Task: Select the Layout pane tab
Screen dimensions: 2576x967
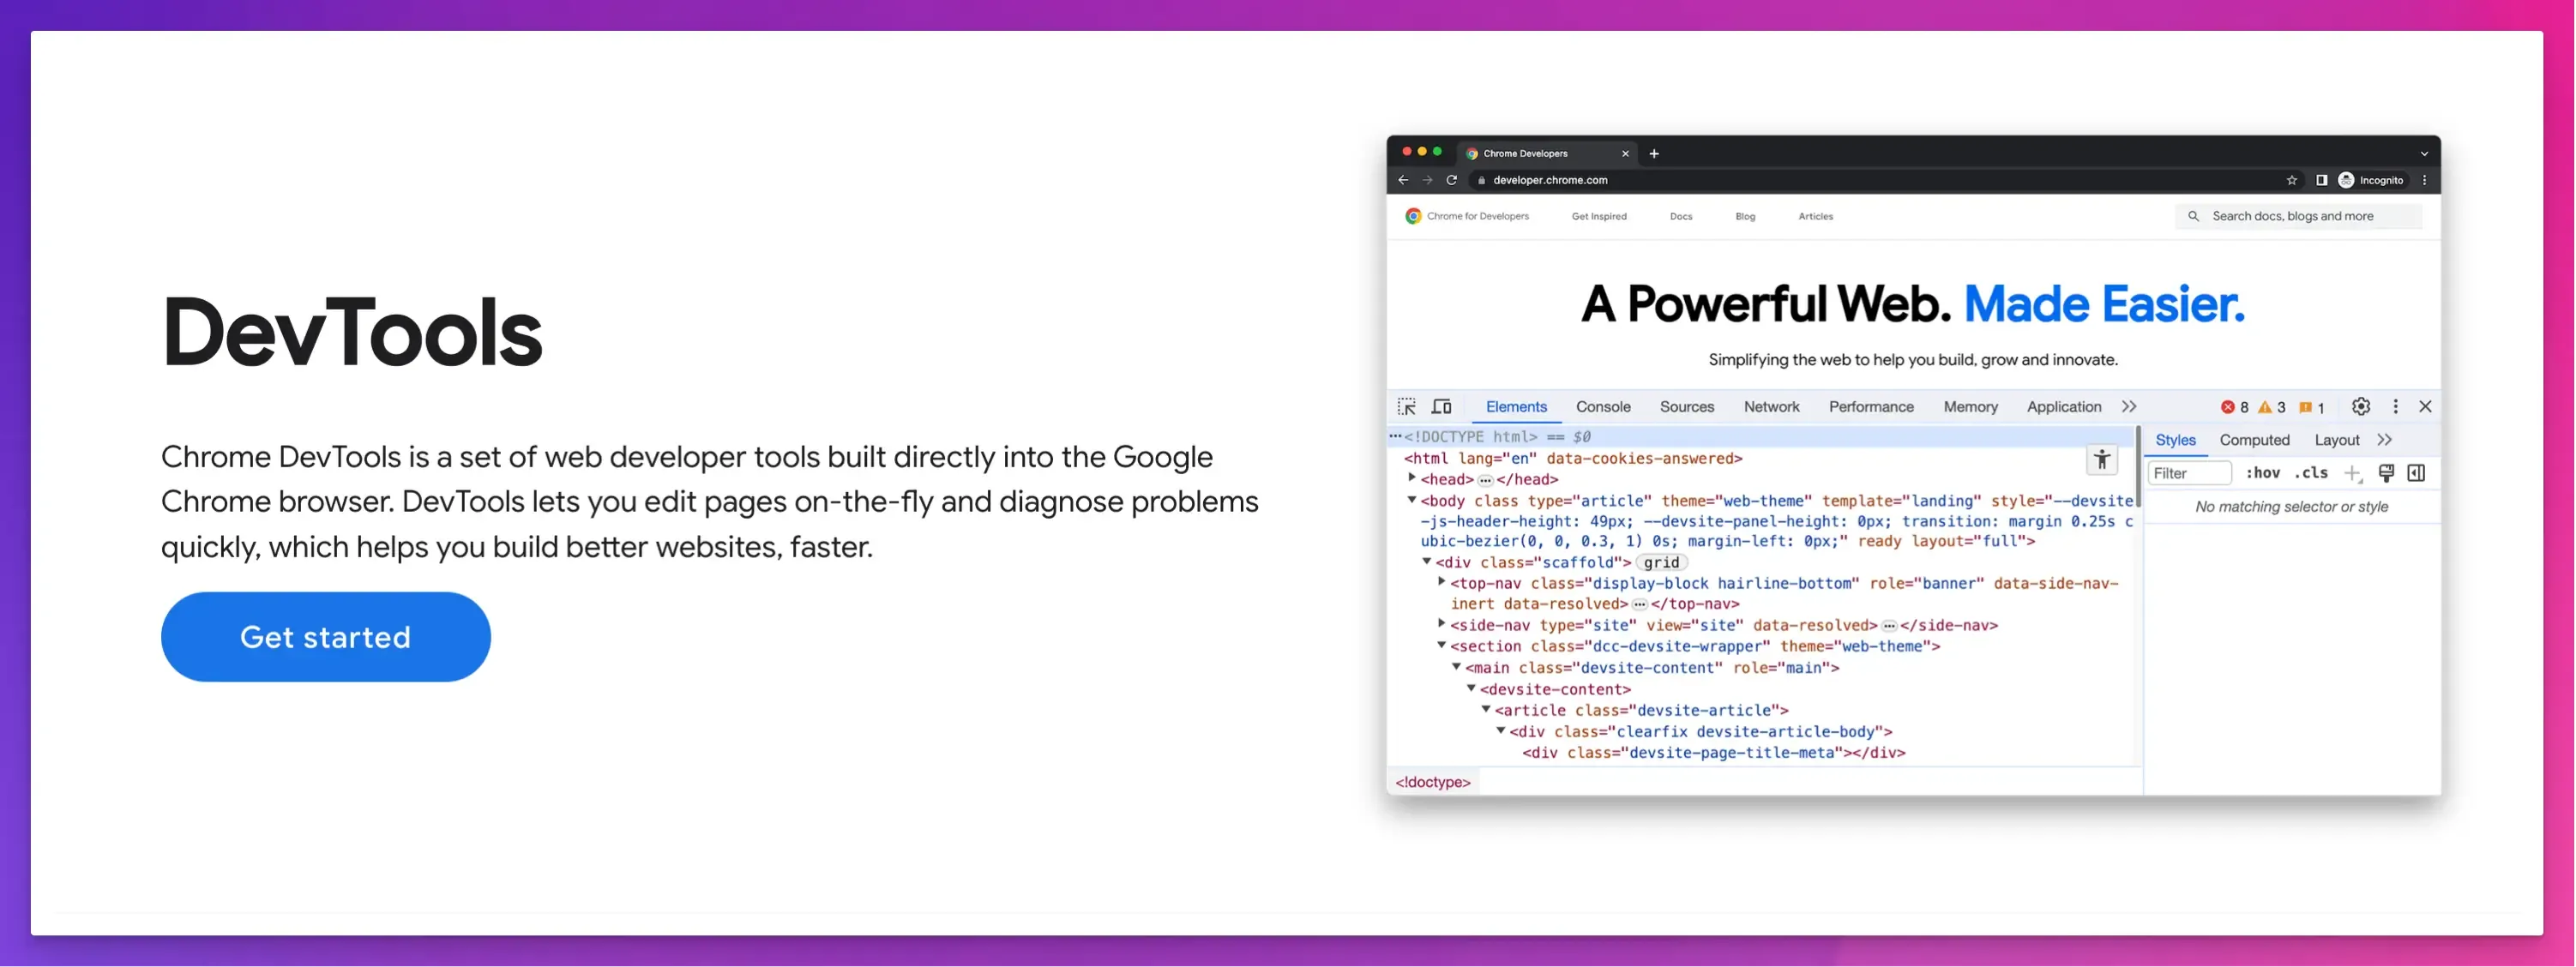Action: pyautogui.click(x=2337, y=440)
